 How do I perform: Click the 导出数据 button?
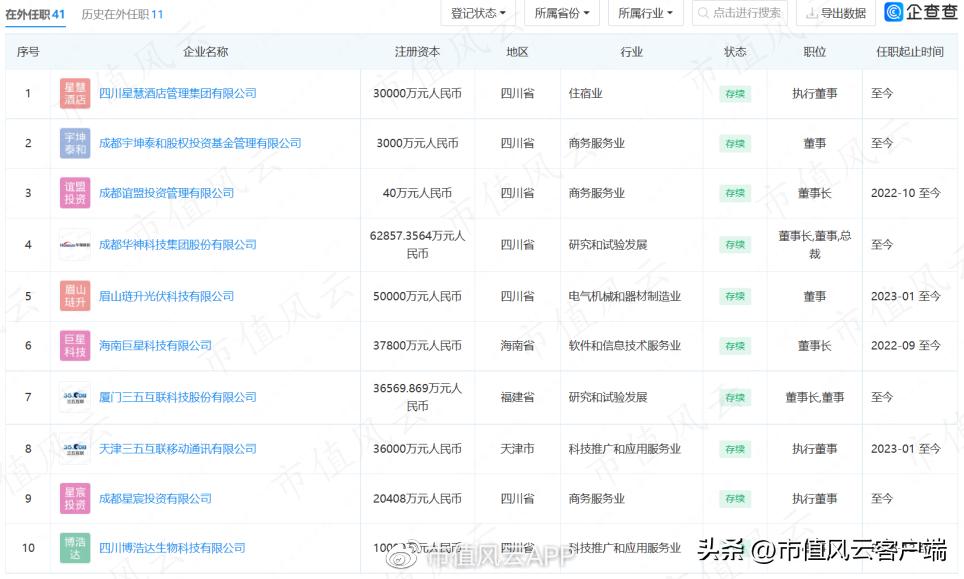(x=836, y=13)
